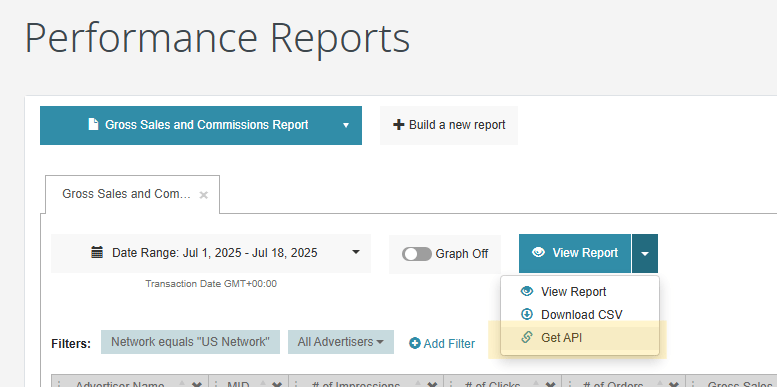Click the plus circle icon for Add Filter
The width and height of the screenshot is (777, 387).
[415, 343]
